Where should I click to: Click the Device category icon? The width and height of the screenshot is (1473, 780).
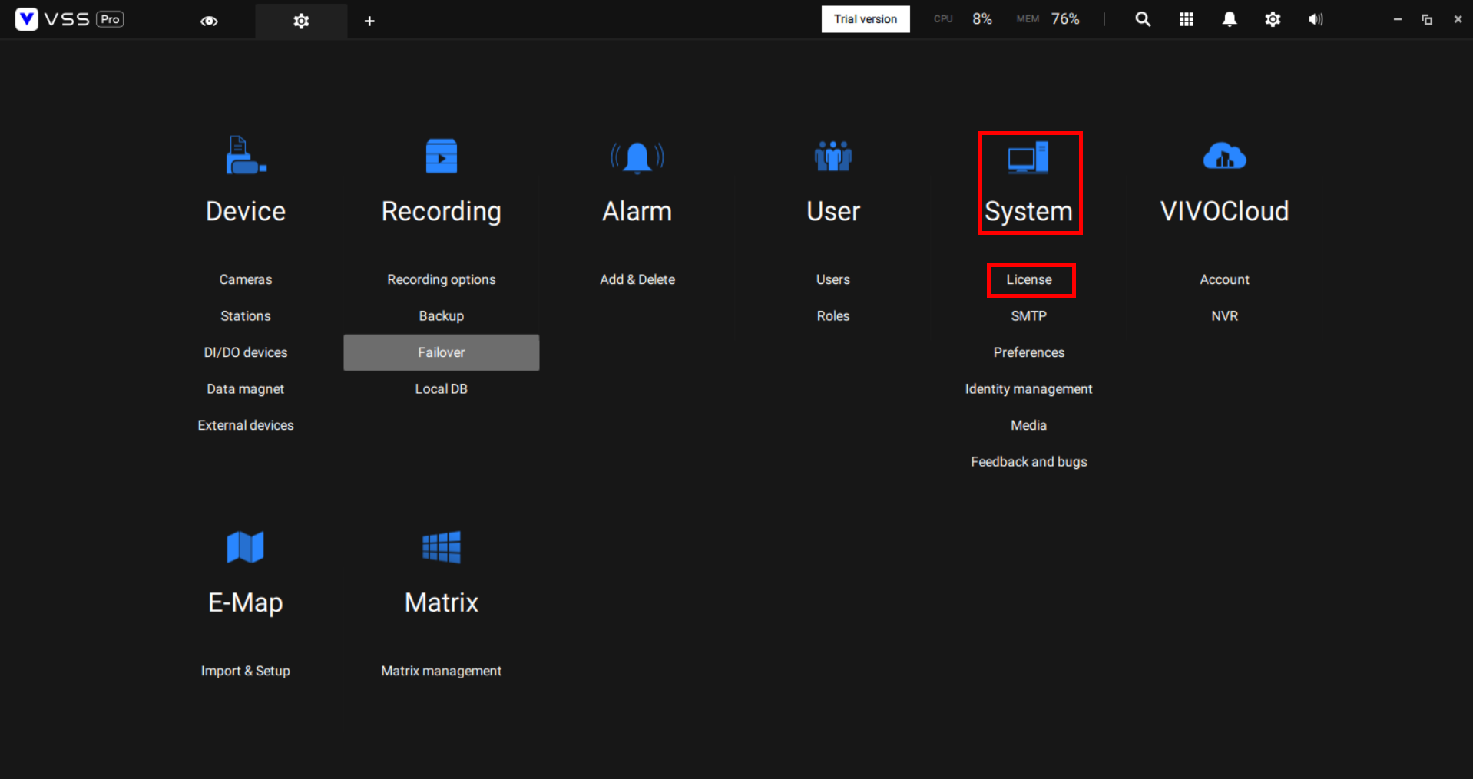(x=245, y=155)
